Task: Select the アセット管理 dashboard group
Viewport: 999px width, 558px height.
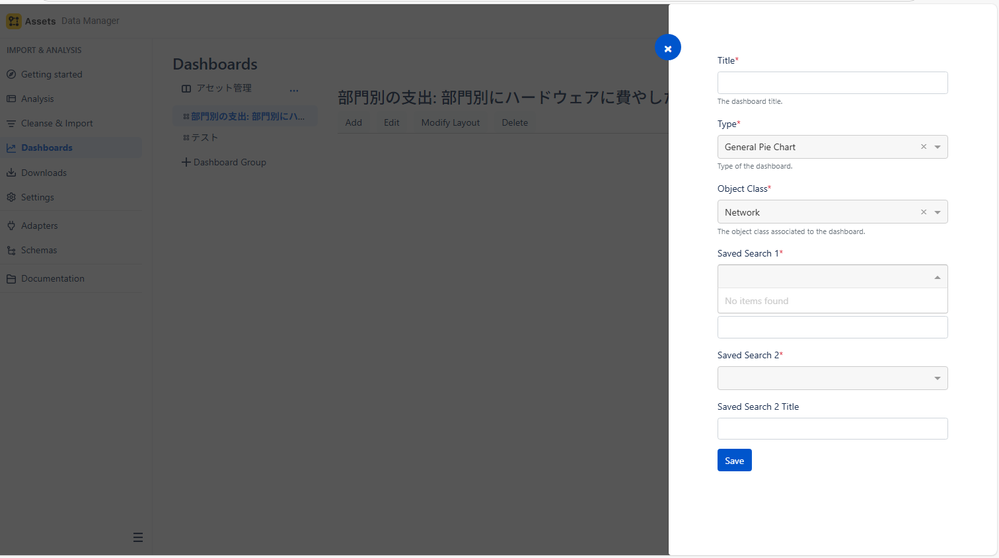Action: coord(224,89)
